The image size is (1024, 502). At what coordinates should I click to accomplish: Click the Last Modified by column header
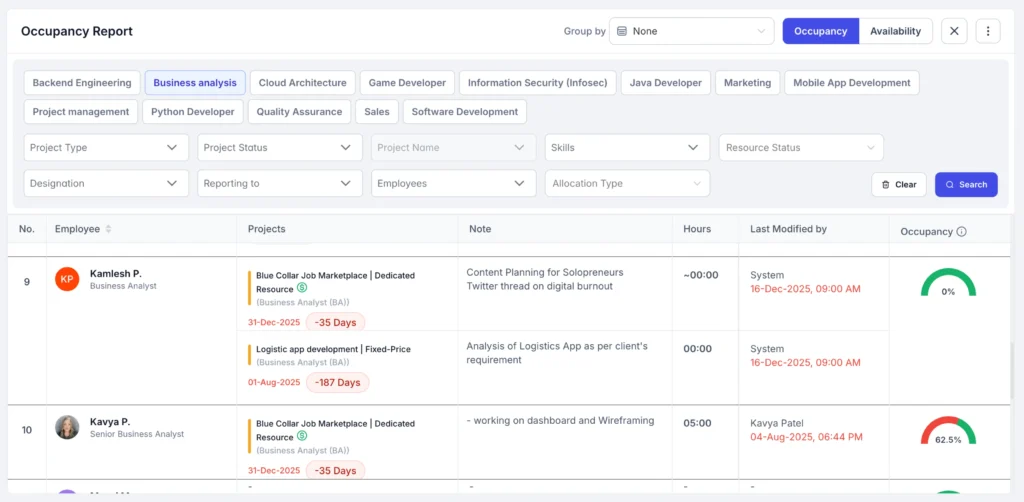tap(788, 229)
